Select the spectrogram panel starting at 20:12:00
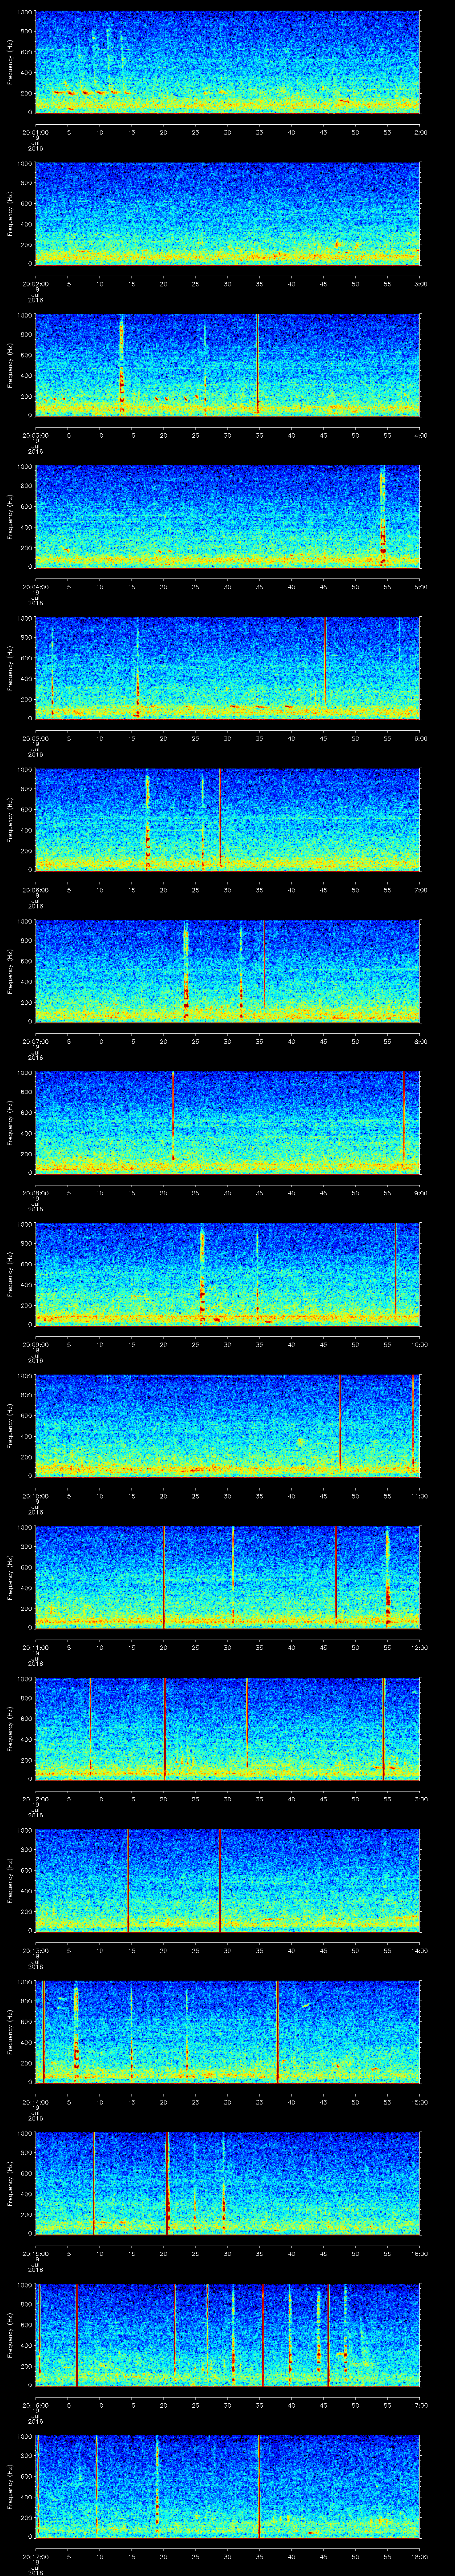This screenshot has height=2576, width=455. pyautogui.click(x=228, y=1728)
